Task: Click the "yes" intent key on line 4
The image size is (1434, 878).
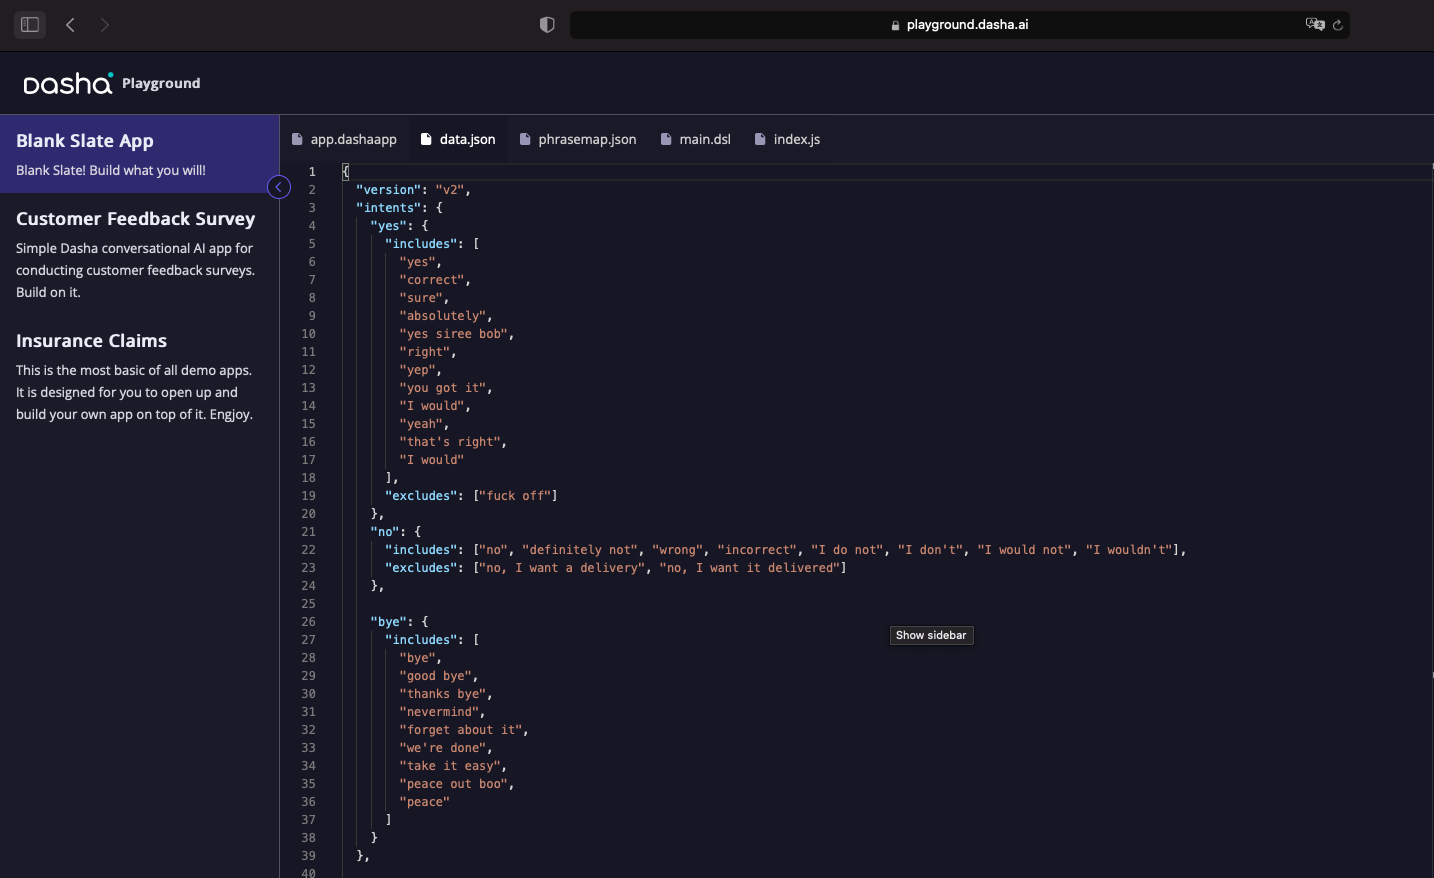Action: tap(388, 226)
